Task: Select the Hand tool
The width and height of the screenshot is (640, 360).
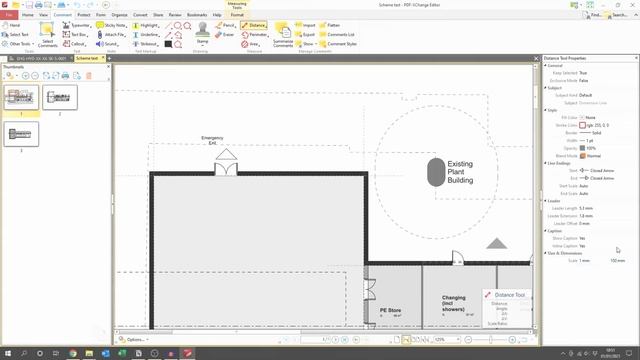Action: click(11, 25)
